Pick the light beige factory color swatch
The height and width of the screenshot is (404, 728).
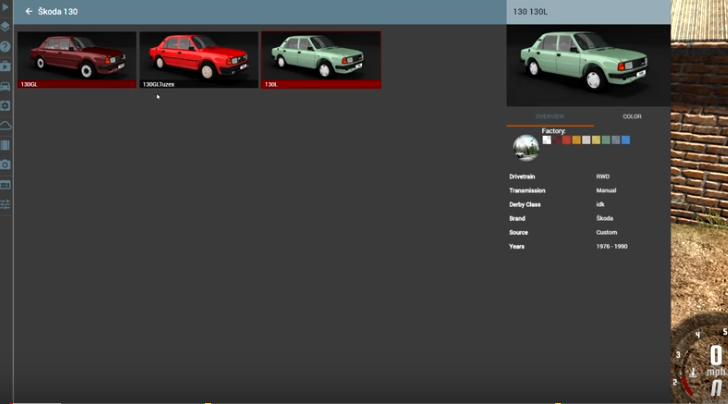click(586, 140)
